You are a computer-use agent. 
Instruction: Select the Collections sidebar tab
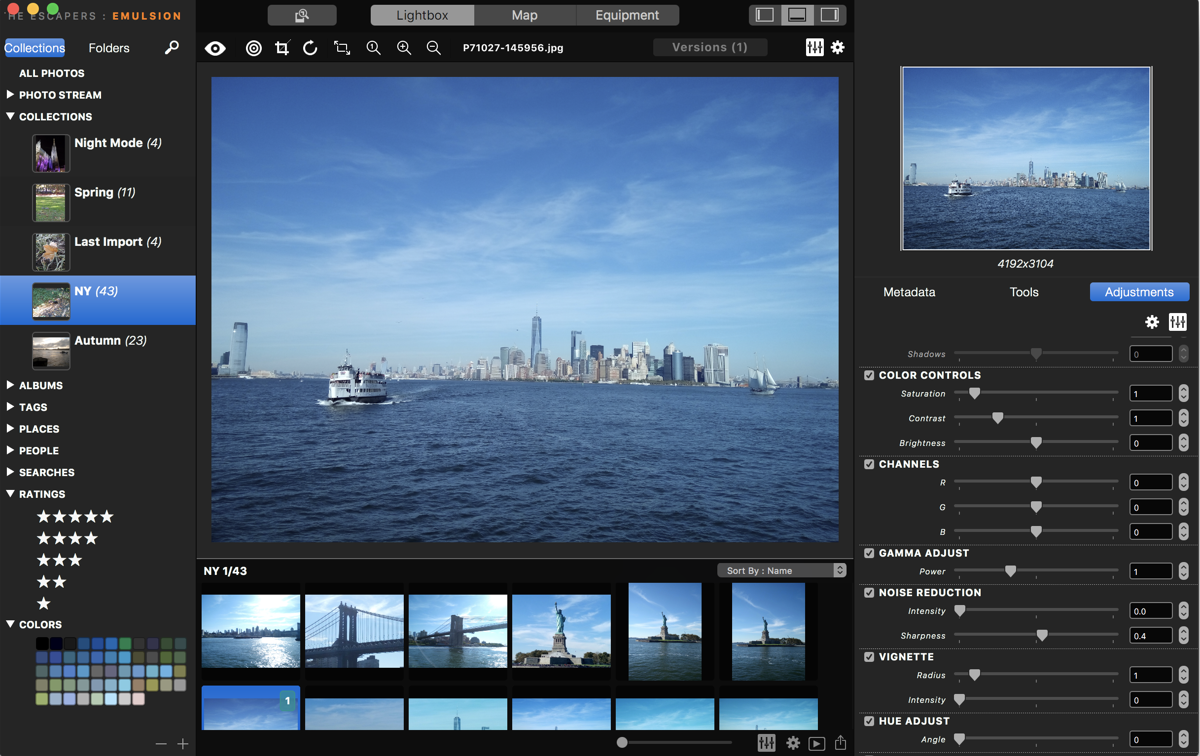click(x=34, y=48)
